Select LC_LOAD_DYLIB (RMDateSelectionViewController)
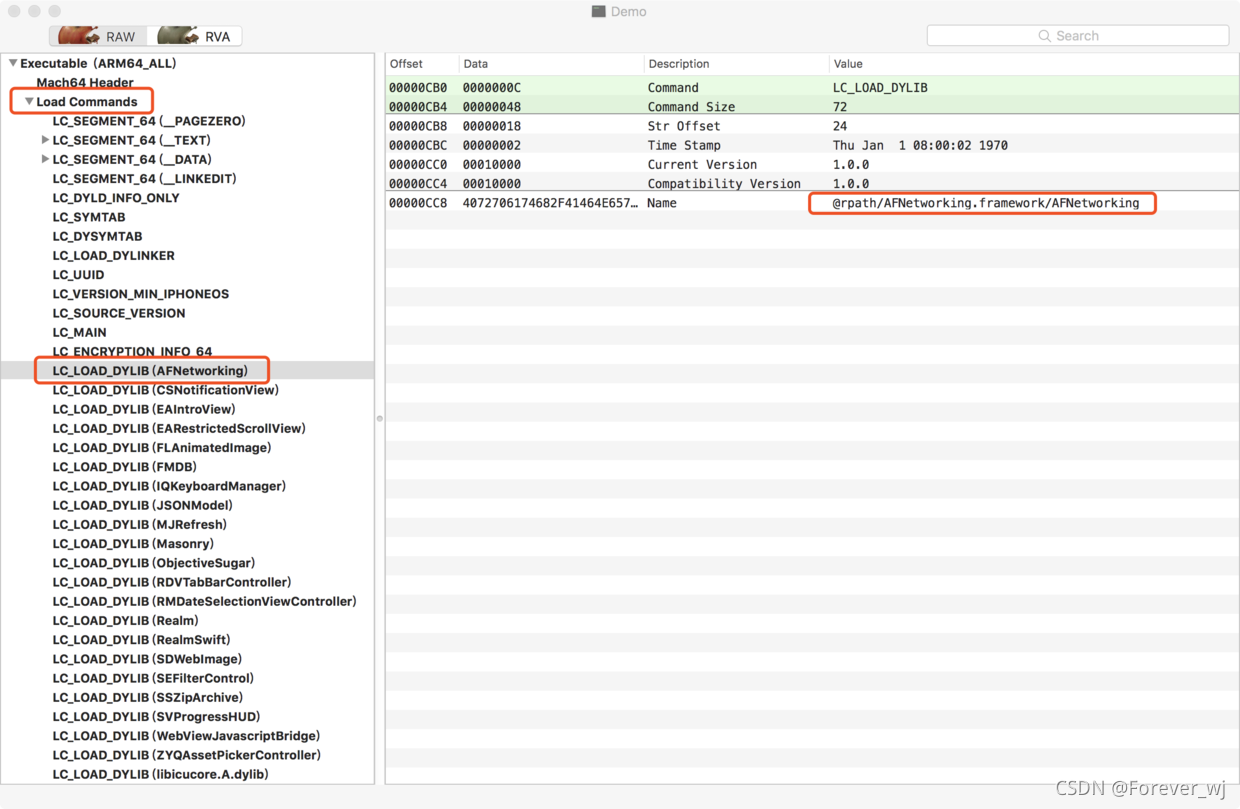Viewport: 1240px width, 809px height. click(204, 601)
